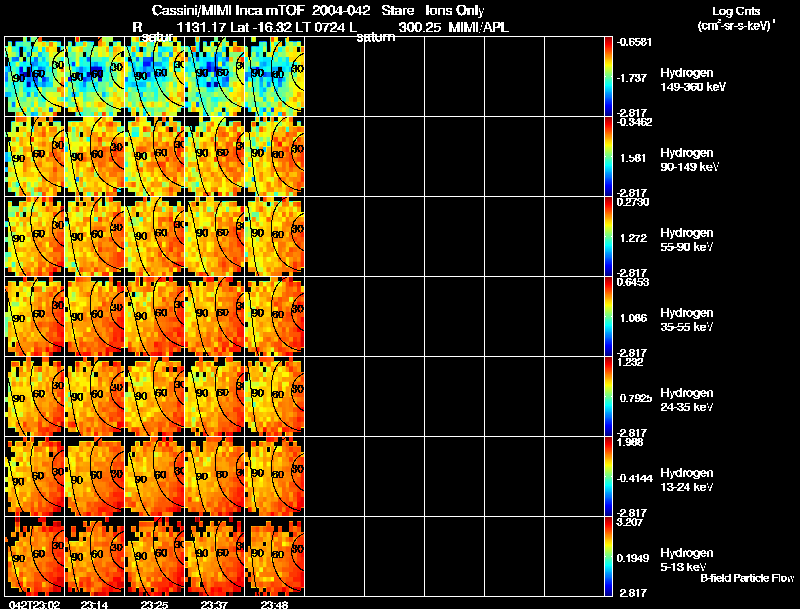Click the 300.25 MIMI/APL header text
This screenshot has height=609, width=800.
click(x=454, y=28)
